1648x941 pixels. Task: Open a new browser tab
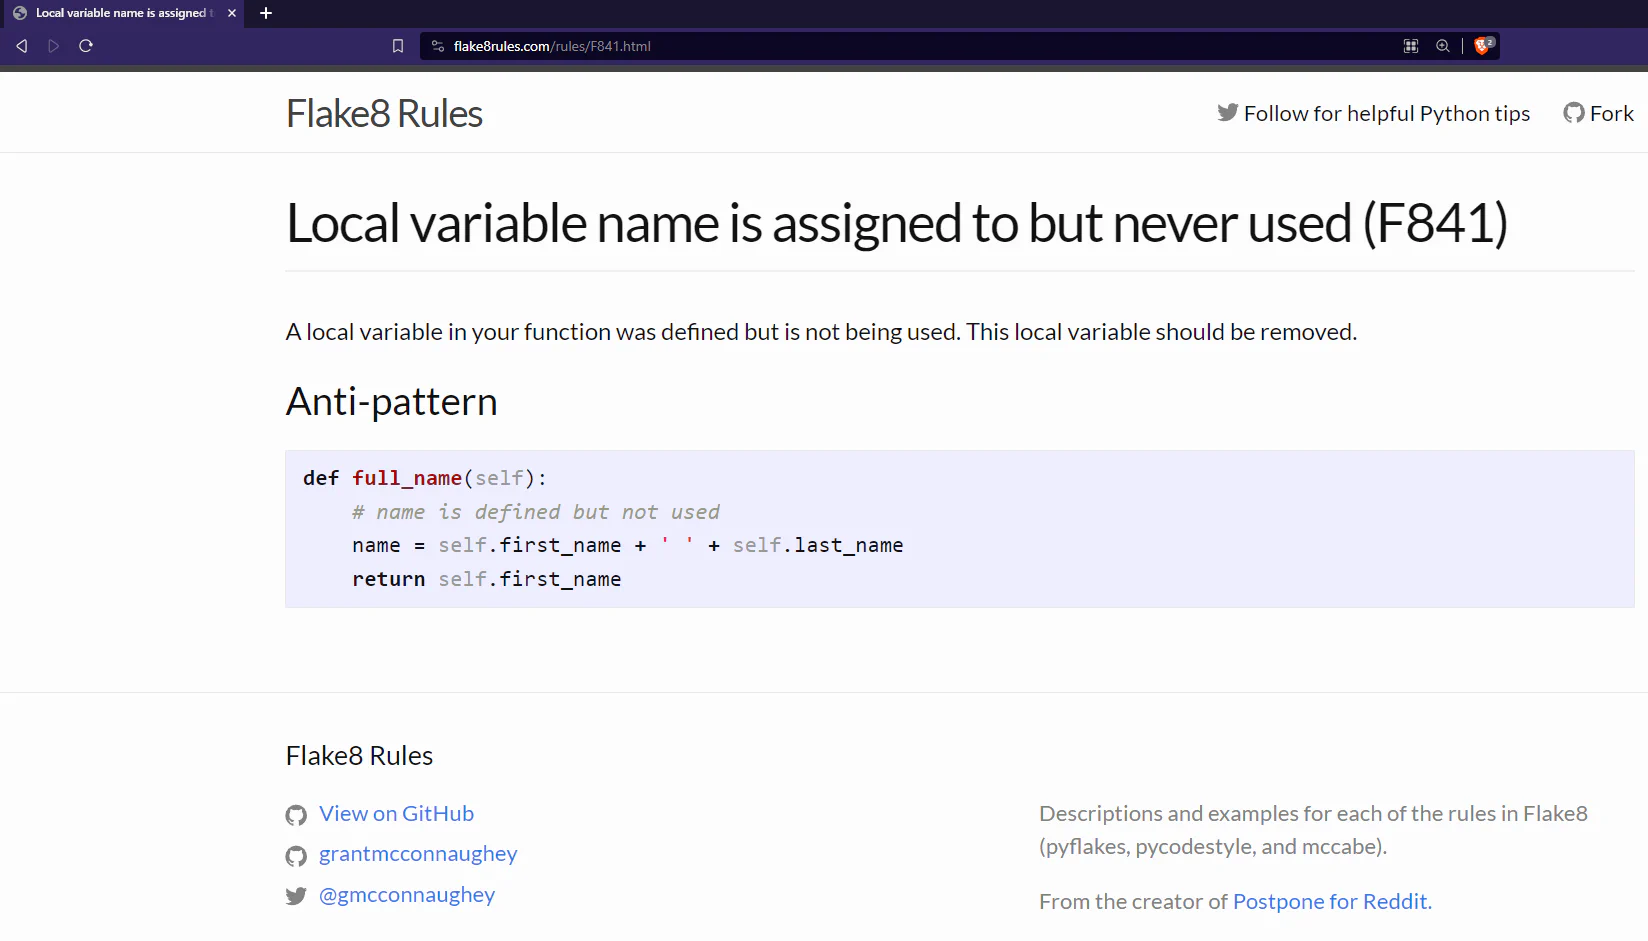tap(265, 13)
